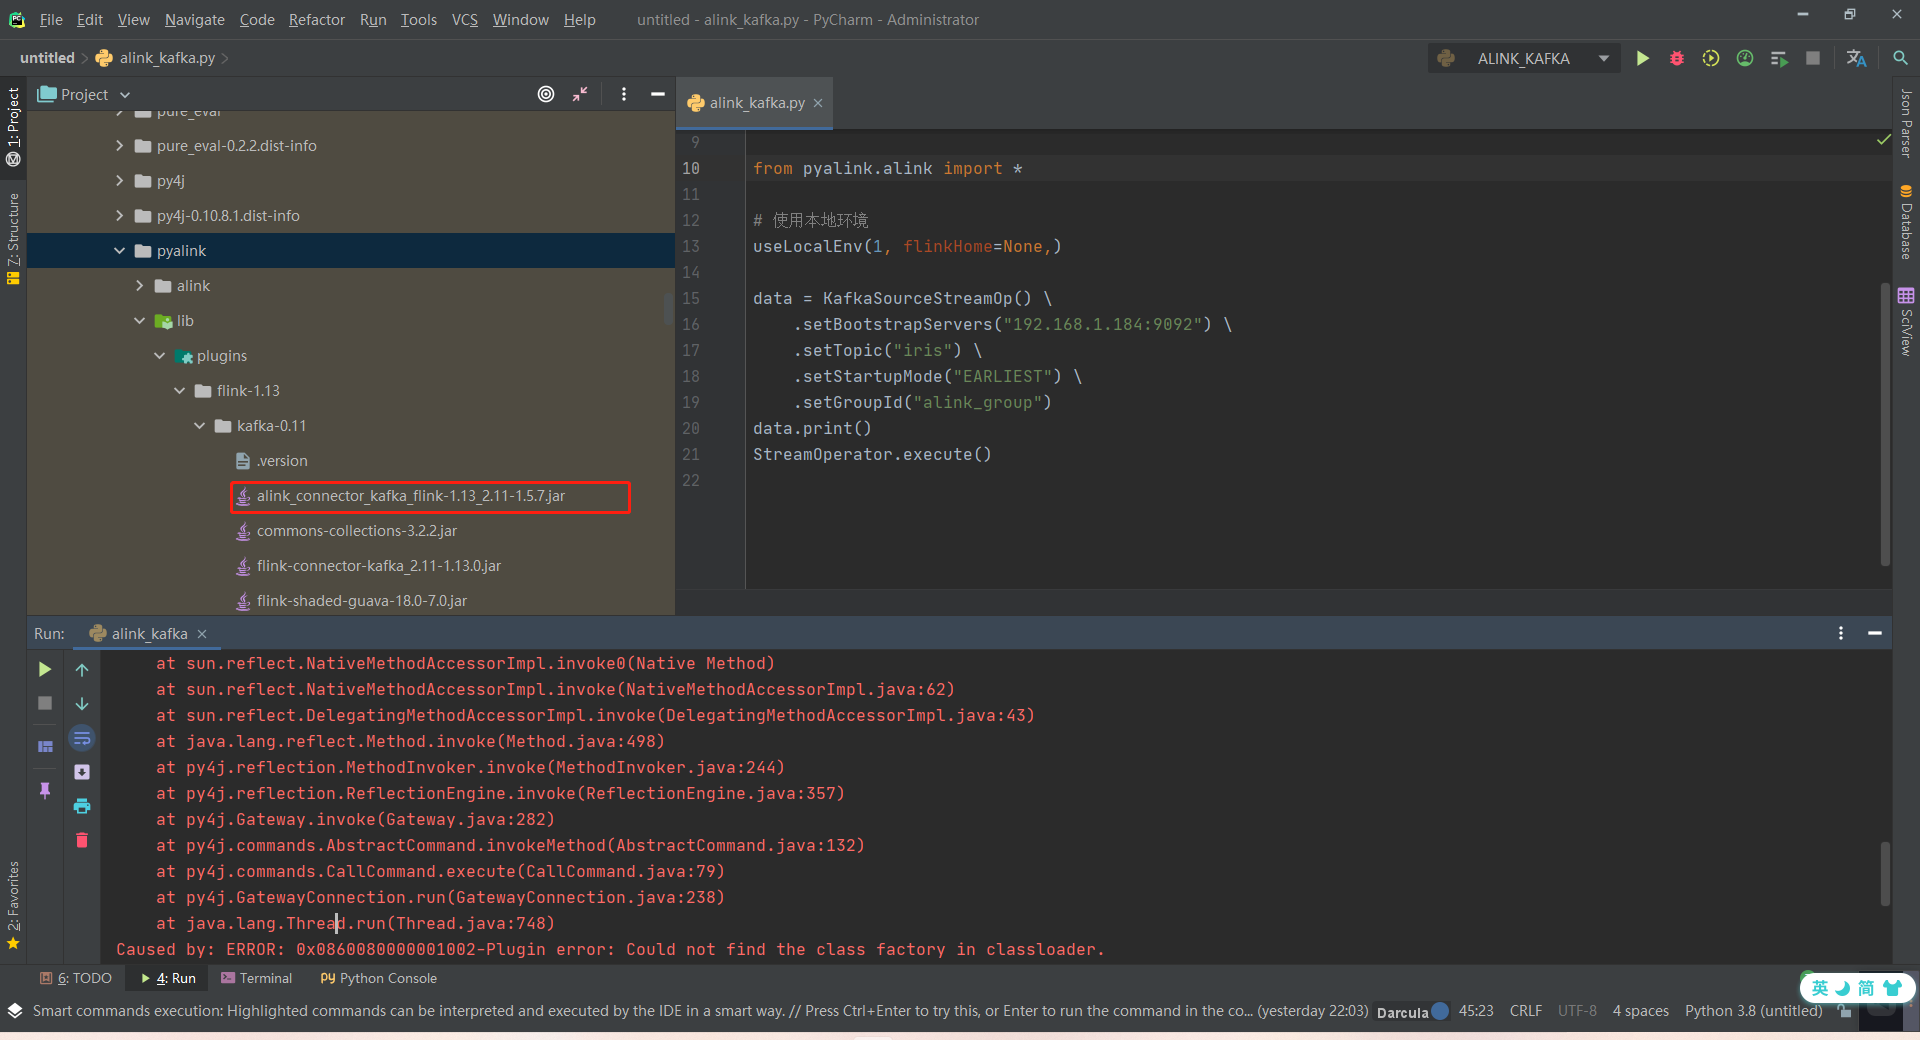
Task: Open the profiler run icon
Action: (1745, 59)
